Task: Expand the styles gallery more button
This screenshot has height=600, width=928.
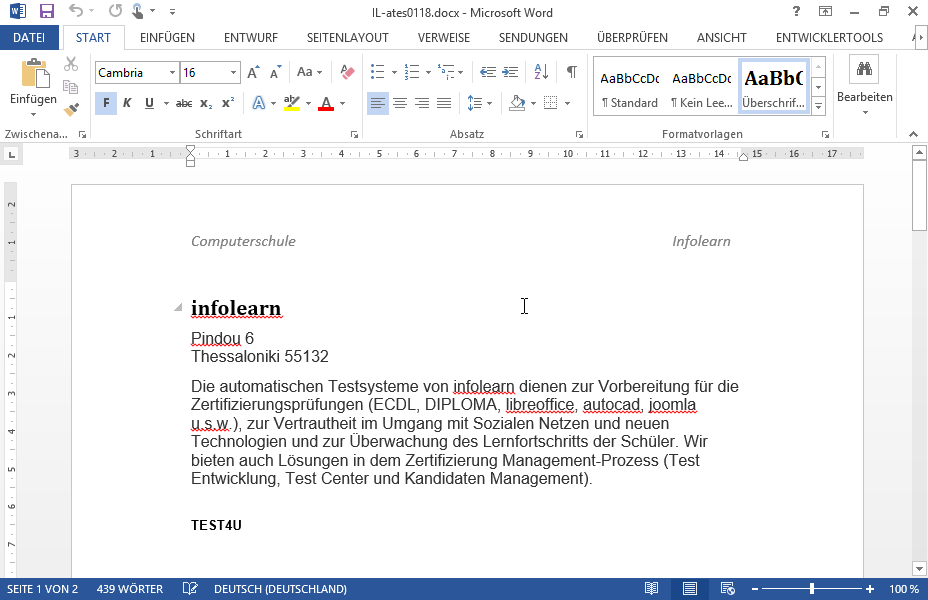Action: pyautogui.click(x=819, y=107)
